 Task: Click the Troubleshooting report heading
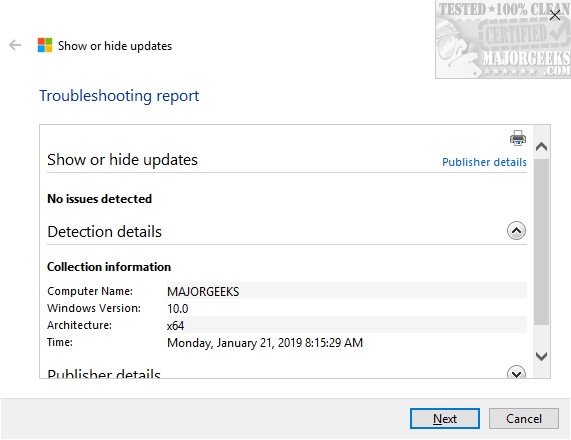(x=119, y=96)
